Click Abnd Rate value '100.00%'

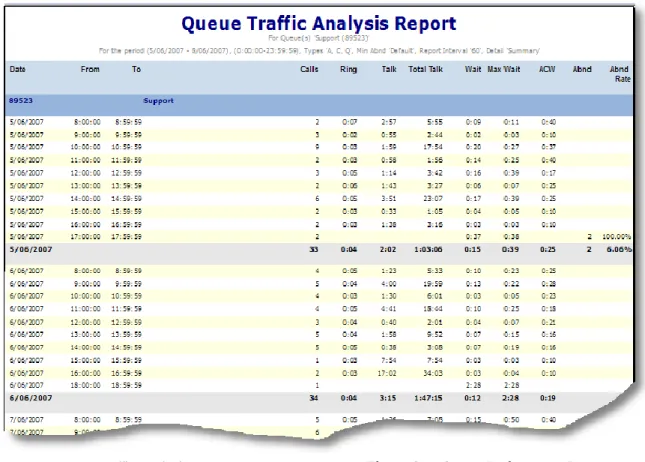pyautogui.click(x=617, y=237)
